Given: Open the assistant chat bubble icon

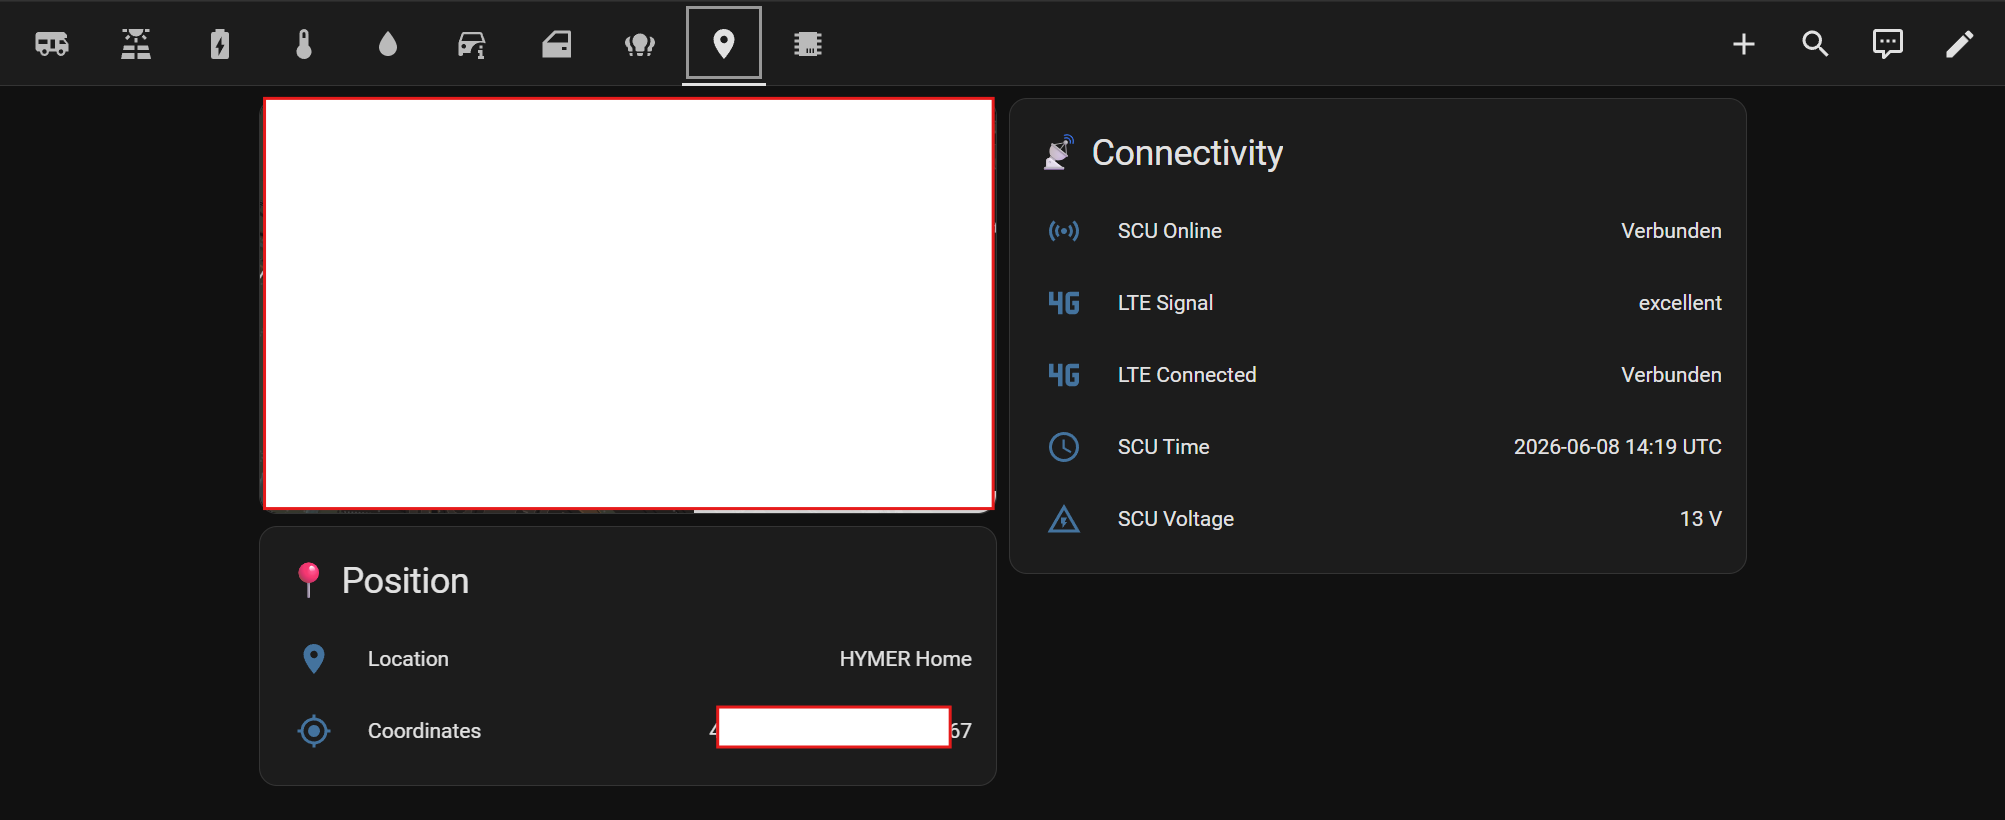Looking at the screenshot, I should [1888, 44].
